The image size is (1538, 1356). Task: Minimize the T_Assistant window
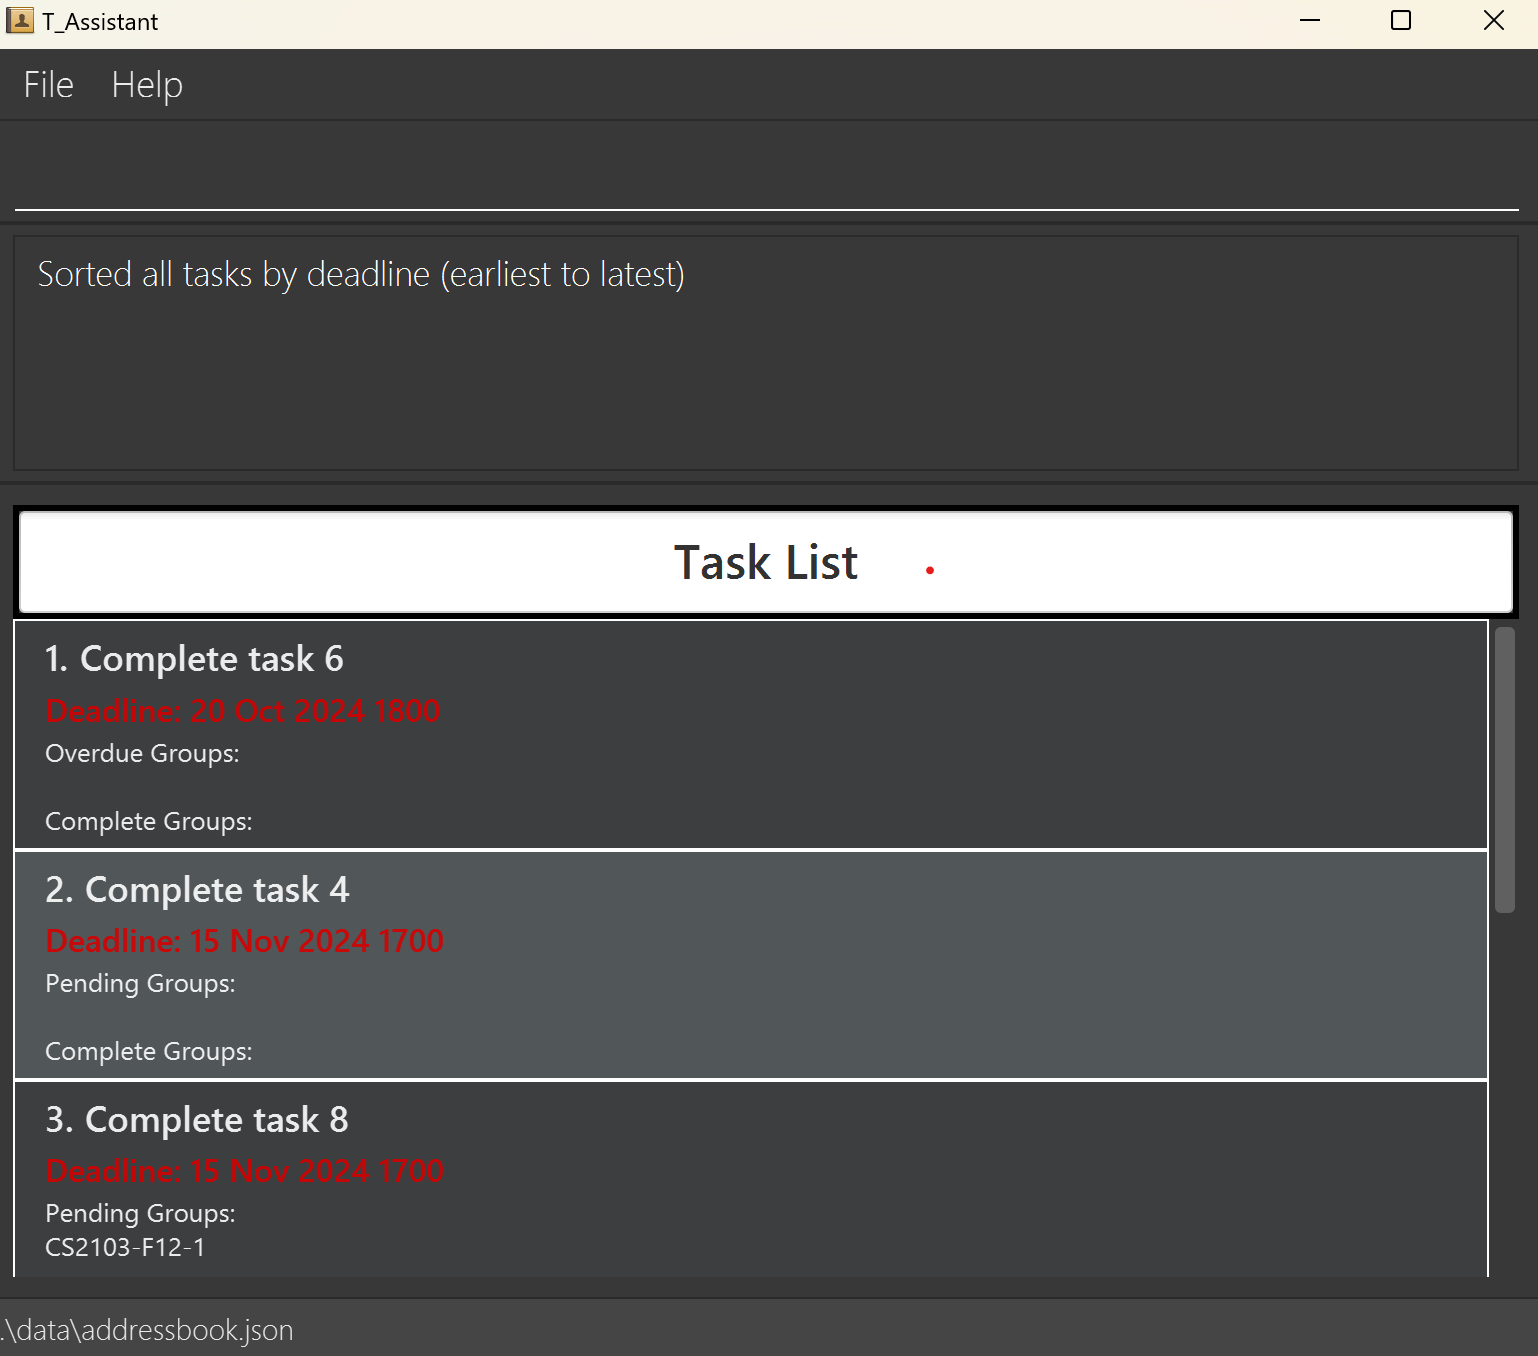pos(1309,21)
